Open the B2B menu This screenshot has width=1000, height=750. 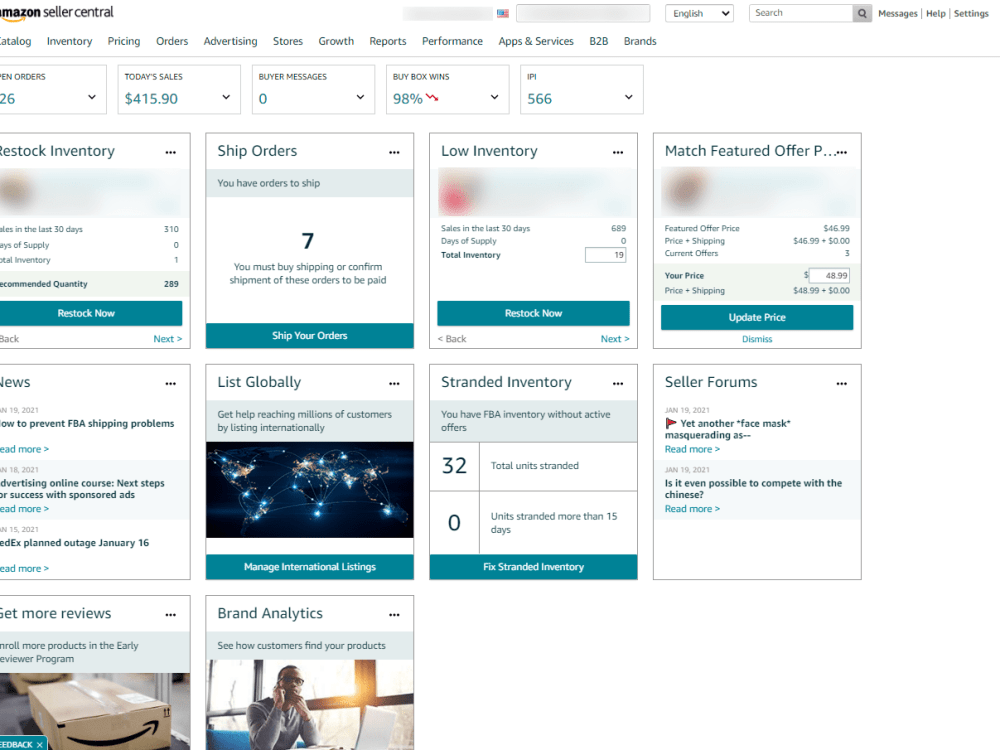[x=598, y=41]
